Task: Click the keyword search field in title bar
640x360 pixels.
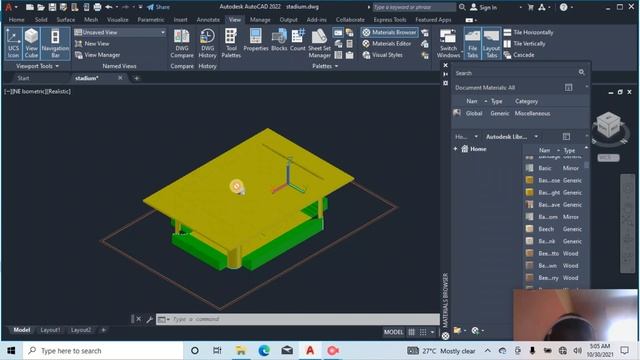Action: tap(414, 7)
